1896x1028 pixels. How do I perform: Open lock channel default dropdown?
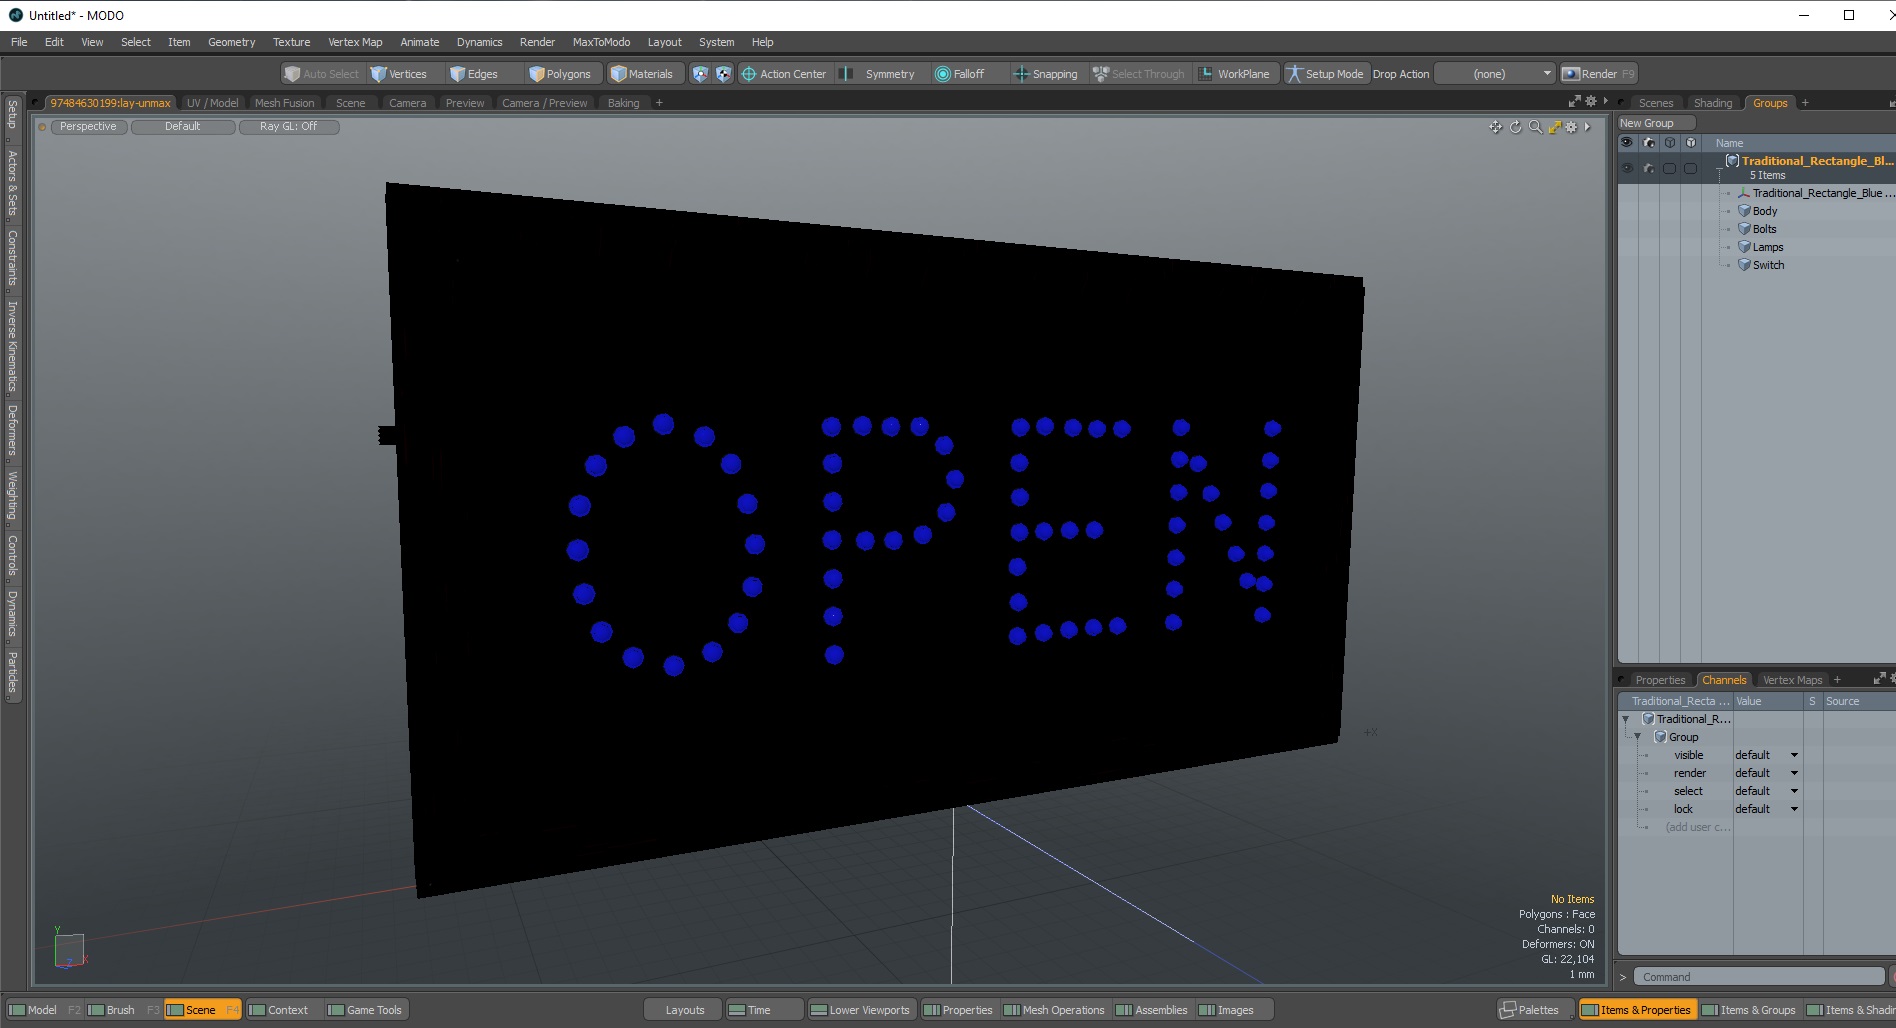(1767, 809)
